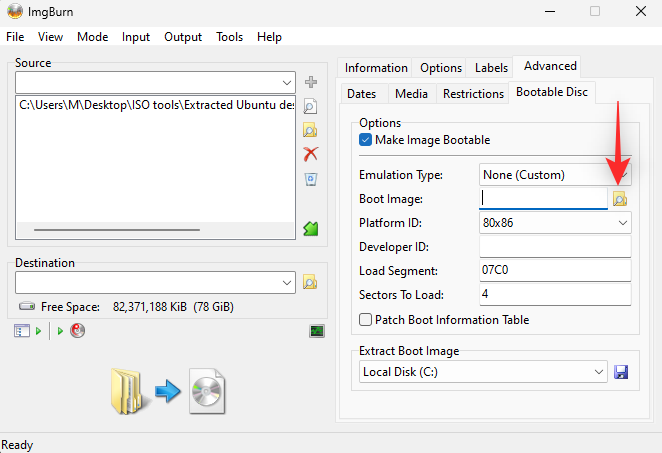Image resolution: width=662 pixels, height=453 pixels.
Task: Click the Sectors To Load field
Action: click(x=555, y=294)
